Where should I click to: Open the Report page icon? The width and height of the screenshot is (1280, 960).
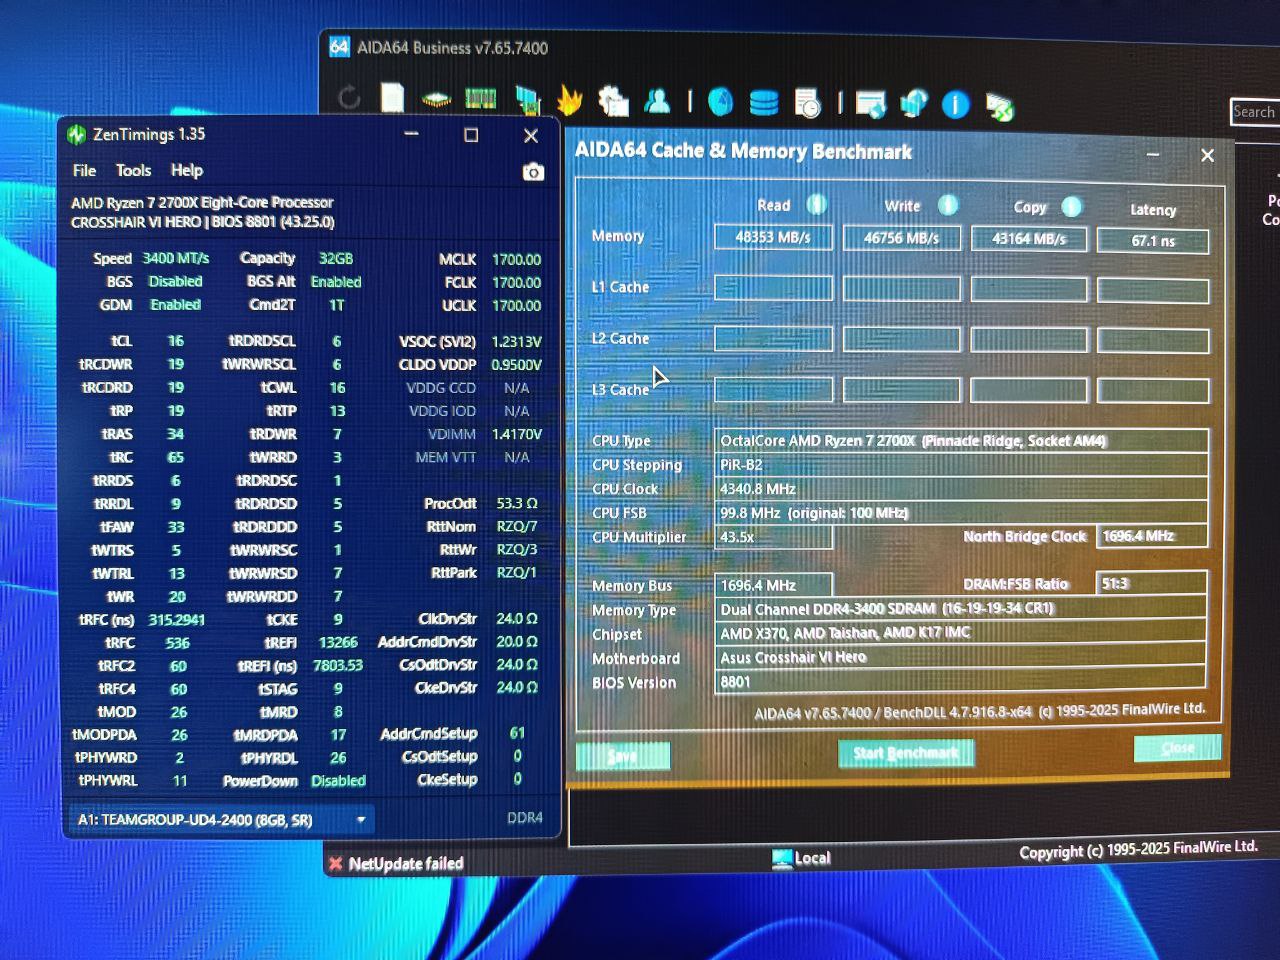coord(392,98)
